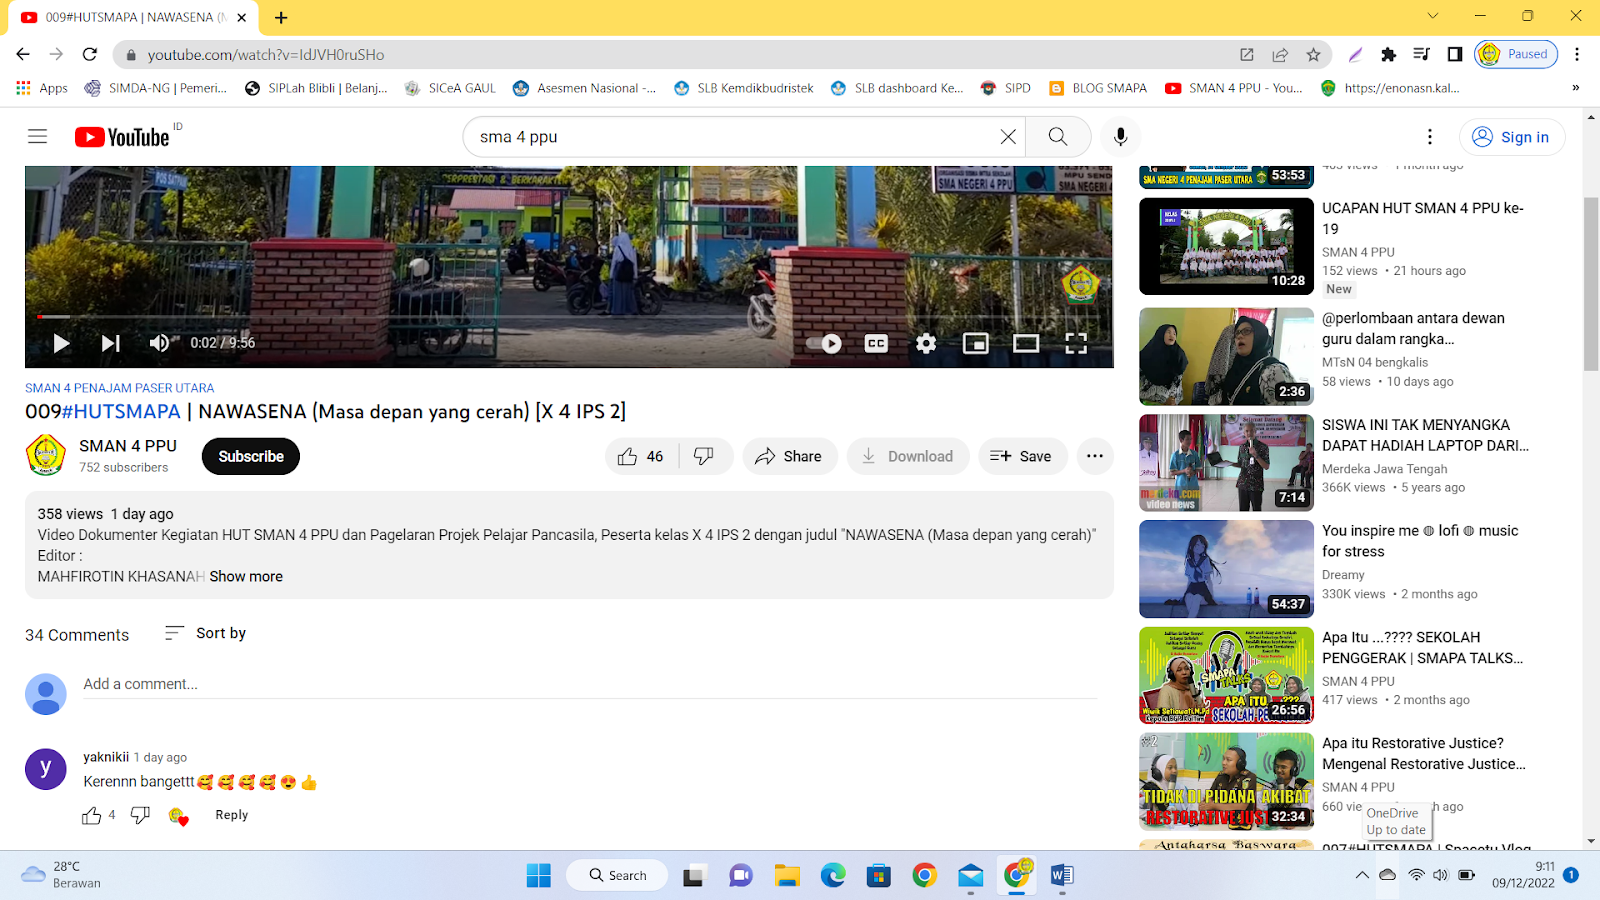Toggle the autoplay switch in player
The width and height of the screenshot is (1600, 900).
pos(824,343)
